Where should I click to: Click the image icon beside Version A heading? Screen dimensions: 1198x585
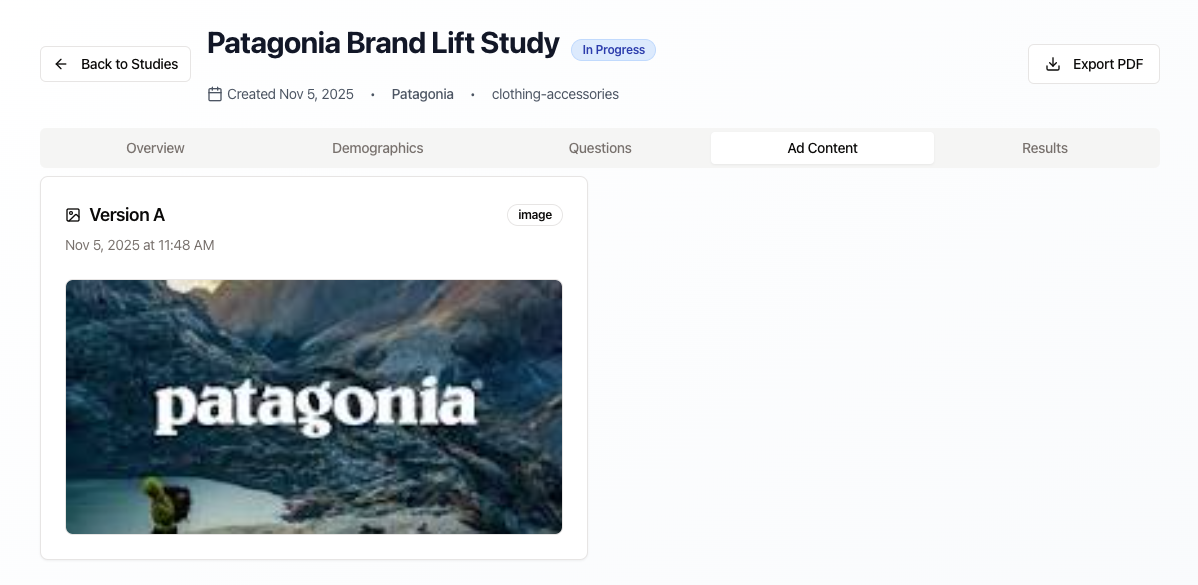pyautogui.click(x=73, y=214)
